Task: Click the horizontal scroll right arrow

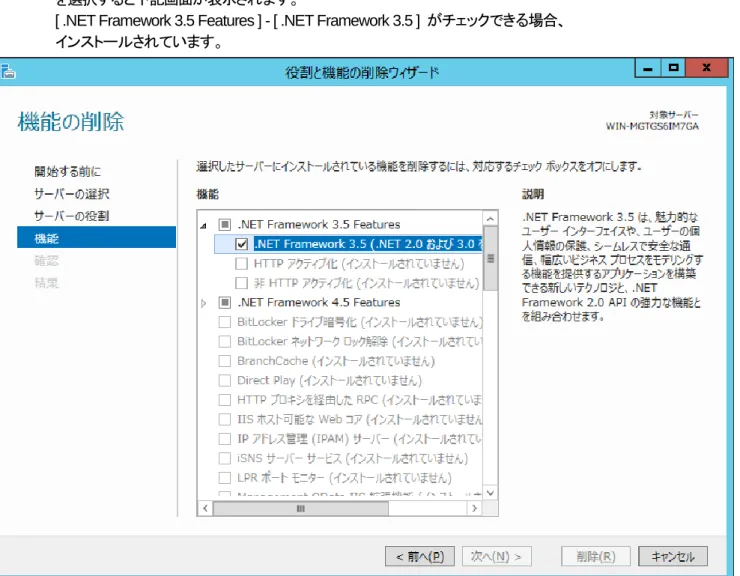Action: pyautogui.click(x=474, y=508)
